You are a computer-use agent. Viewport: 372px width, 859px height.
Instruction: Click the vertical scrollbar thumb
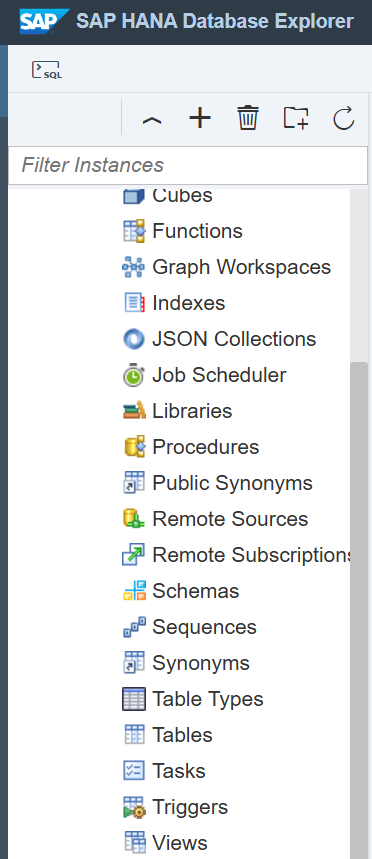coord(359,610)
